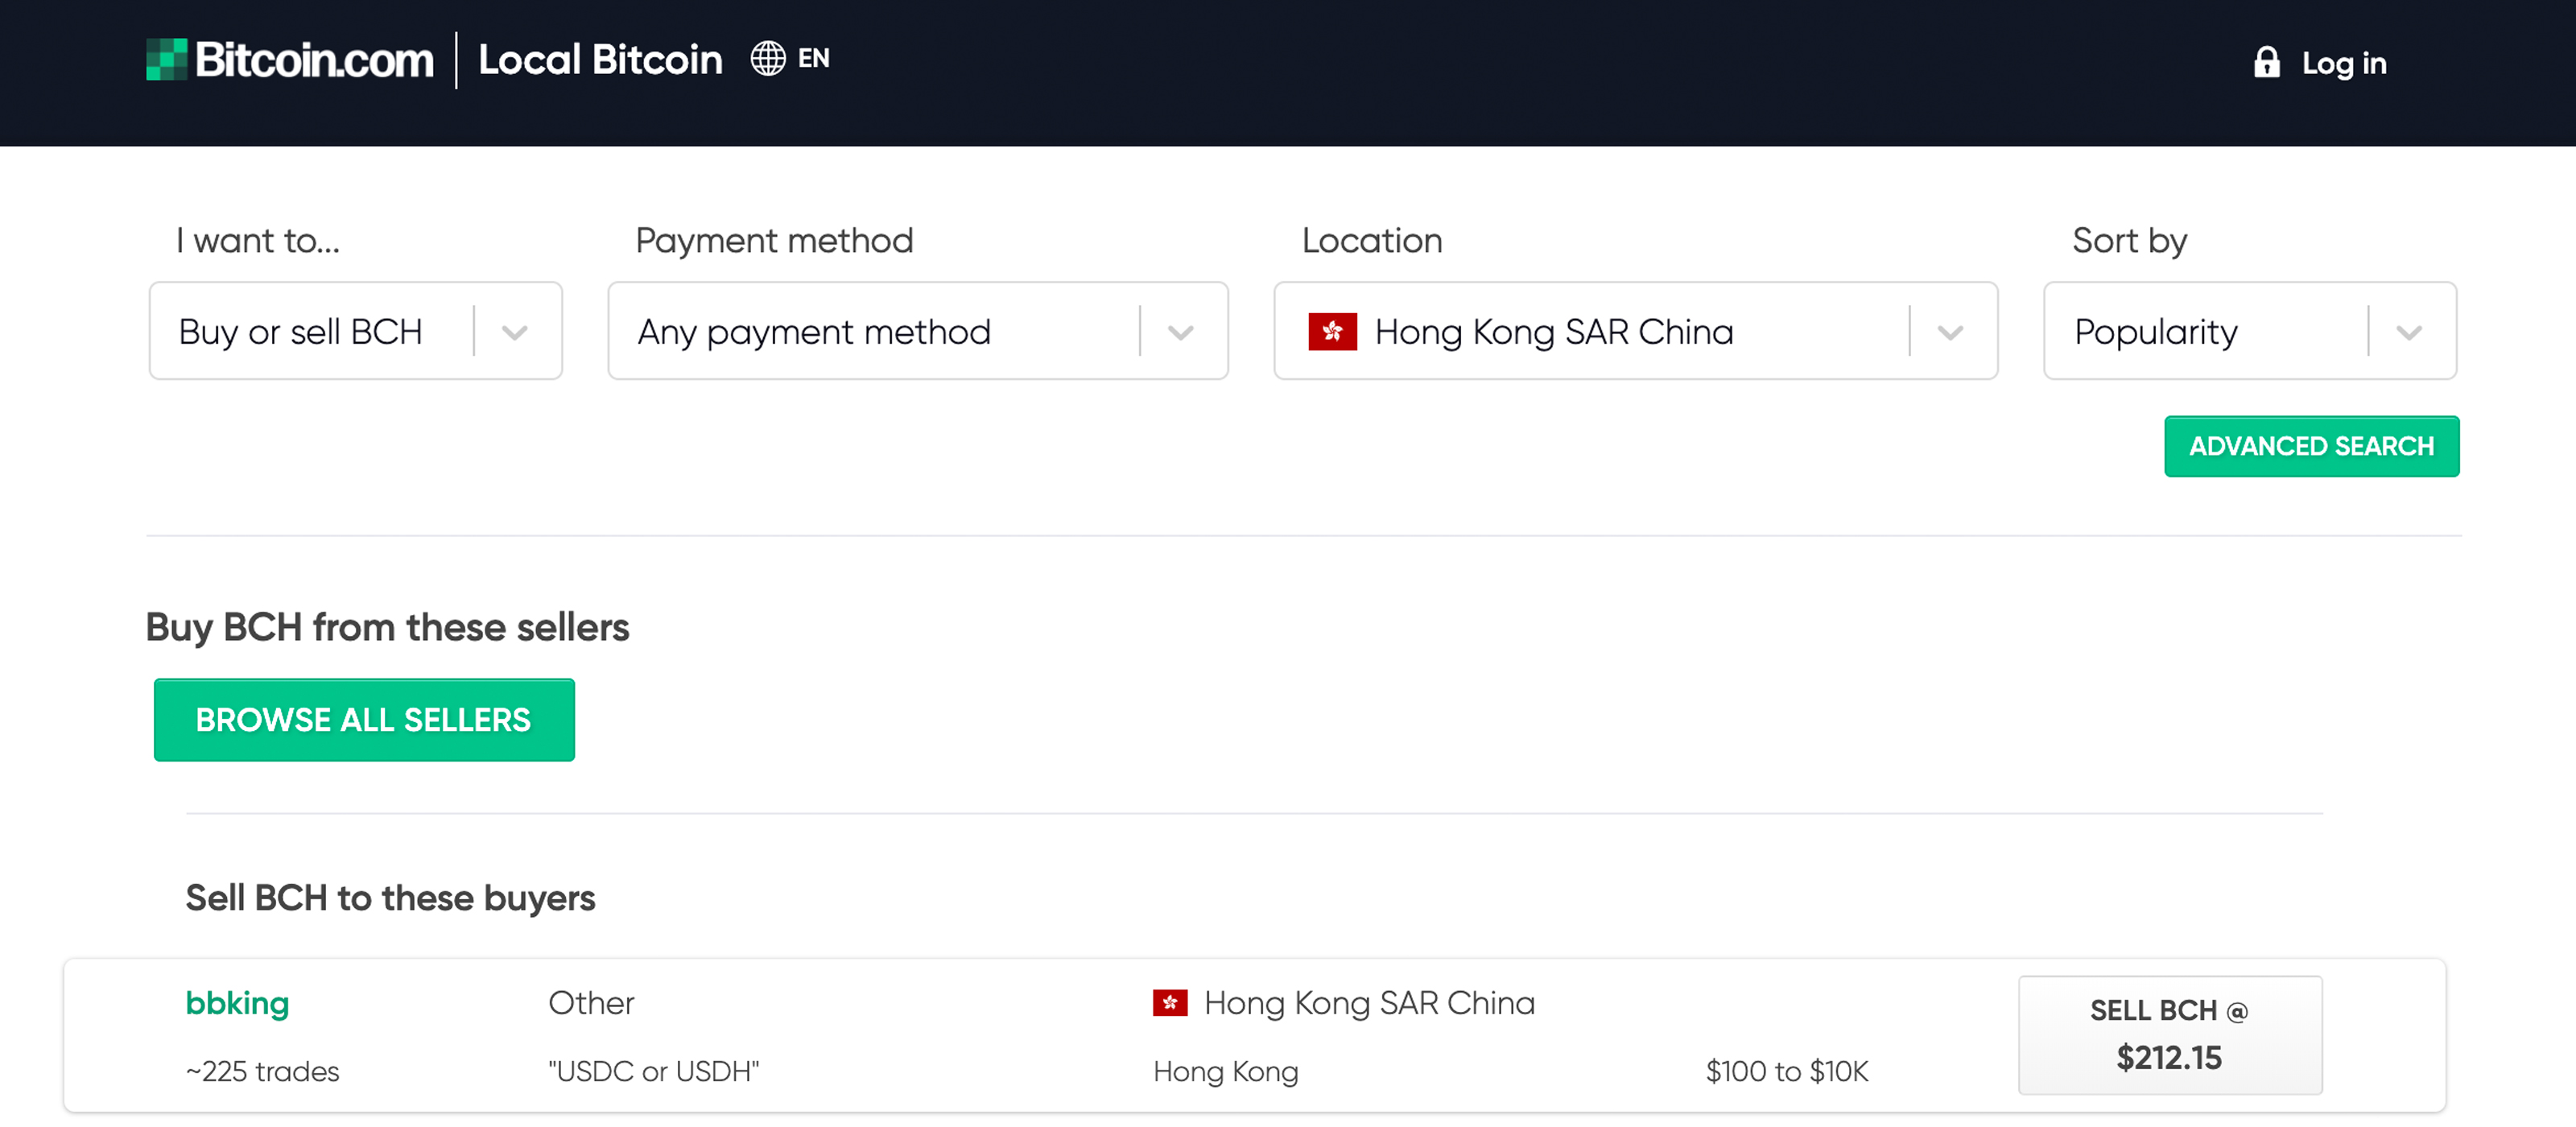Click the $100 to $10K limit text
This screenshot has height=1127, width=2576.
coord(1786,1072)
